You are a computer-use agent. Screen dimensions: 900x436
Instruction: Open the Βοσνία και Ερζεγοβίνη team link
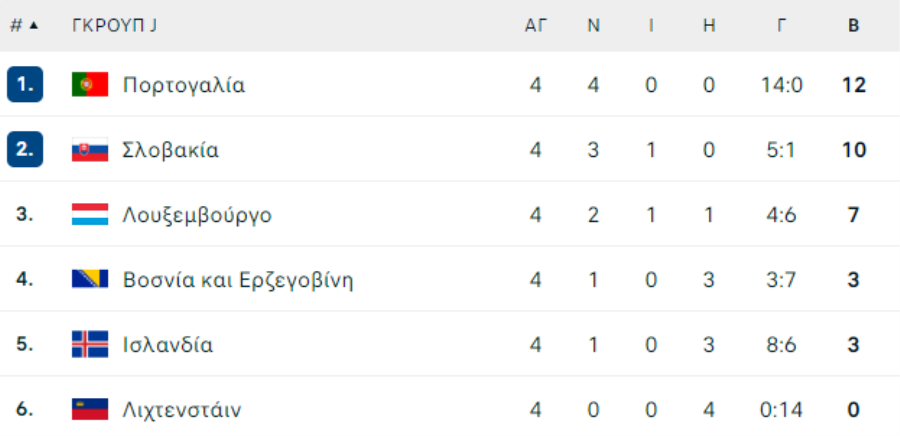click(x=238, y=281)
